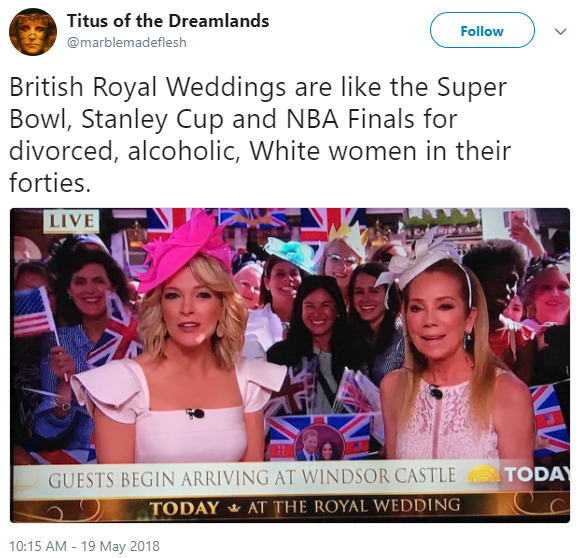Click the white TODAY wordmark at the banner's right end
576x558 pixels.
pos(537,474)
